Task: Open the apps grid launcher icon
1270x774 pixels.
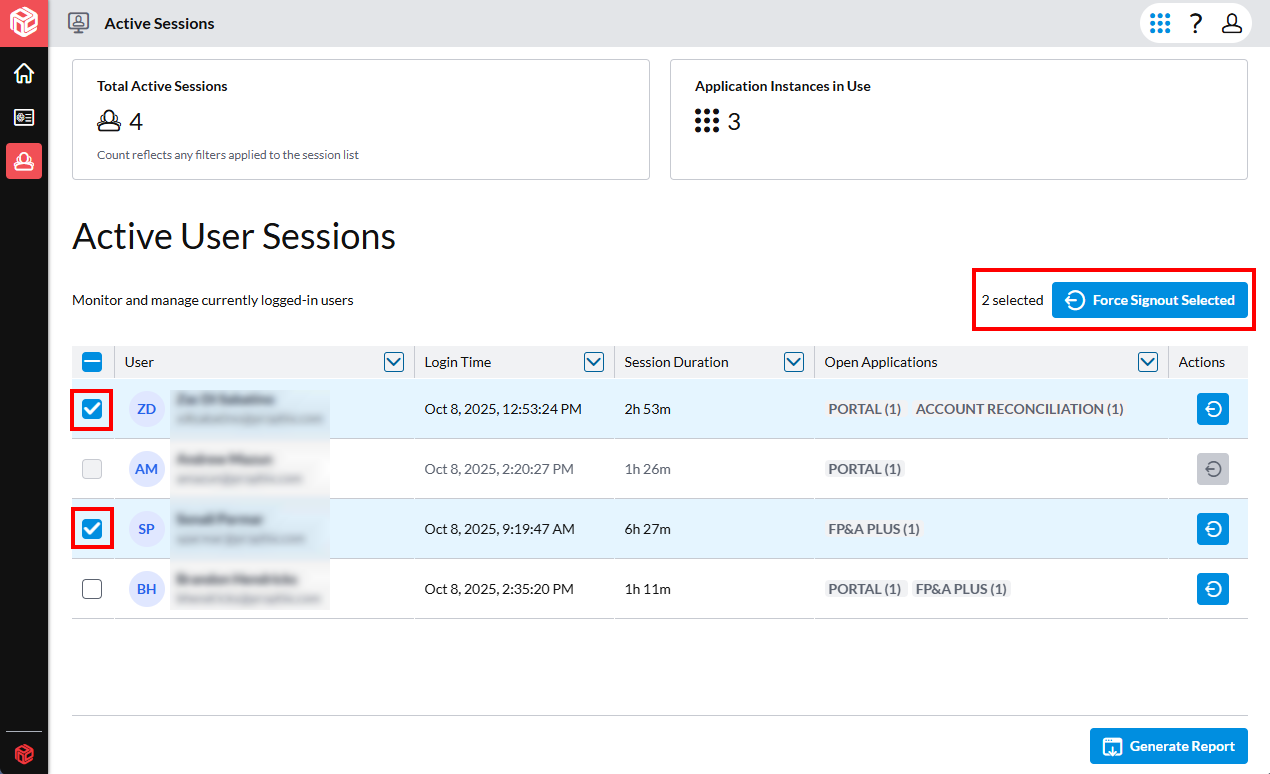Action: (x=1160, y=24)
